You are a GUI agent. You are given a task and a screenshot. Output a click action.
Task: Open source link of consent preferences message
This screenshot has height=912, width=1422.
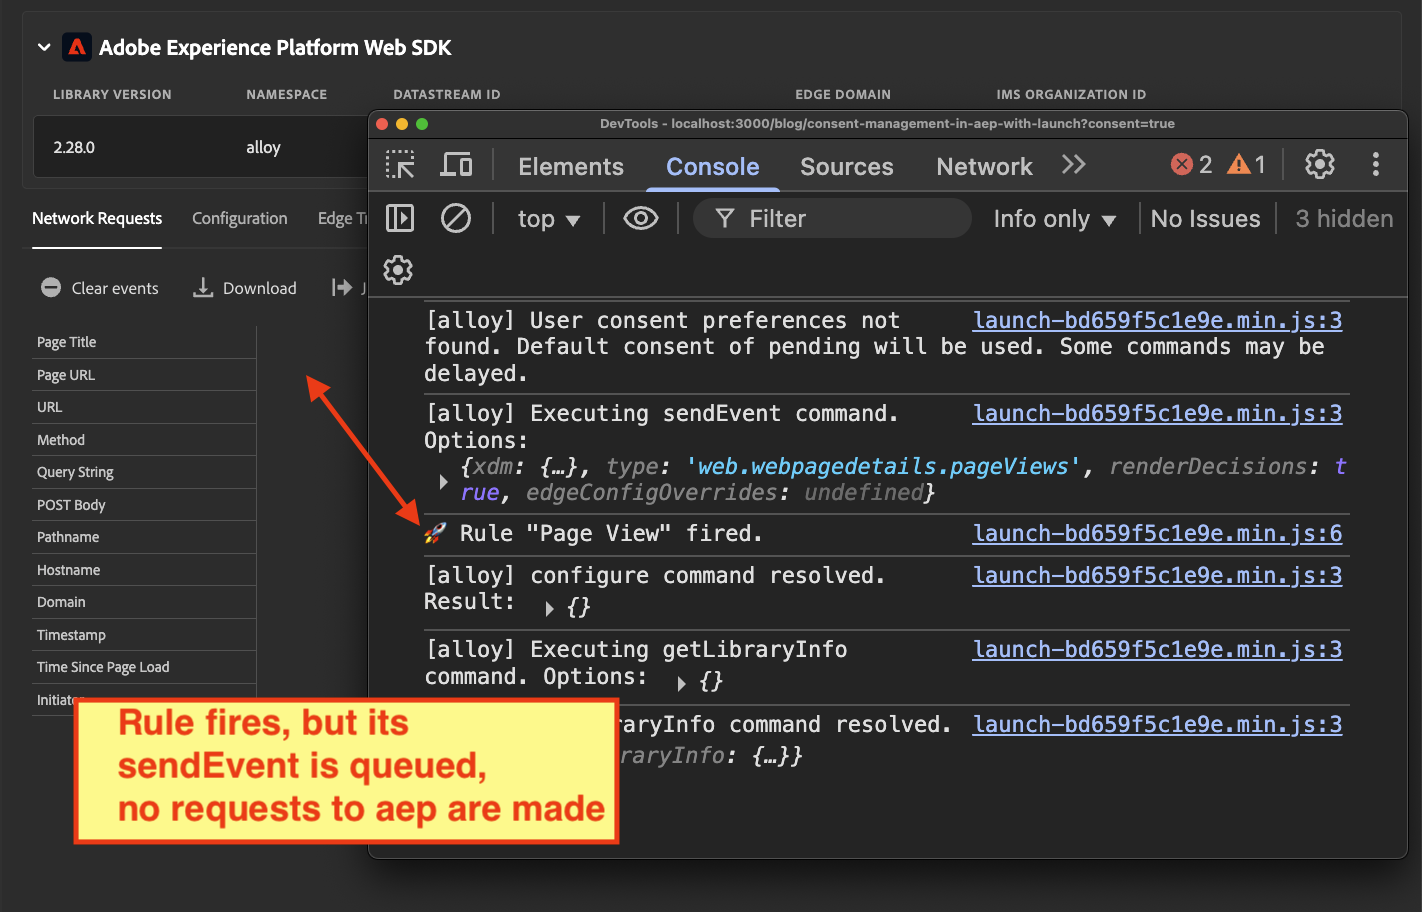[1157, 320]
